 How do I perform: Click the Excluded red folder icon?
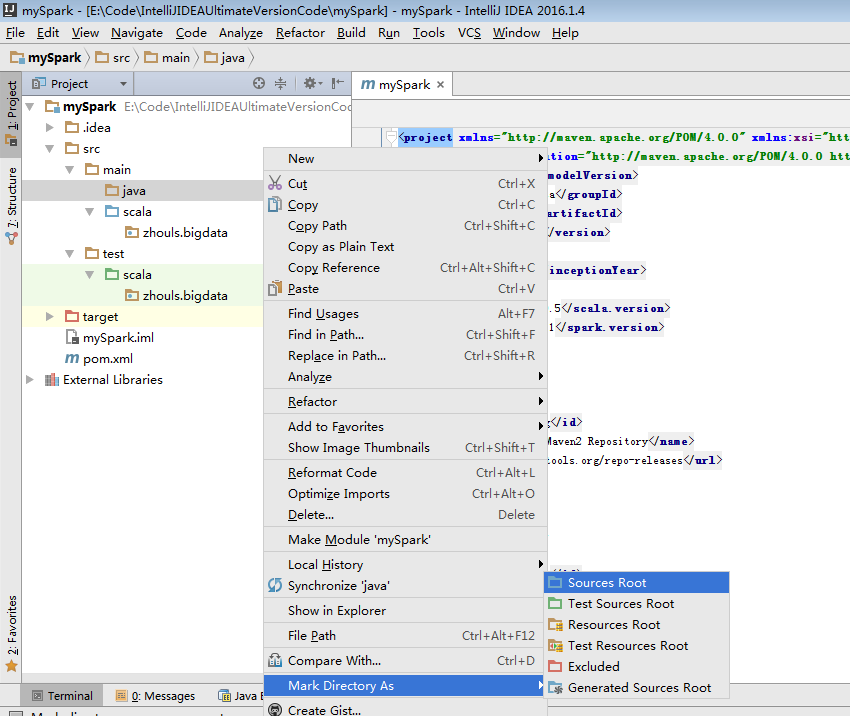(555, 666)
